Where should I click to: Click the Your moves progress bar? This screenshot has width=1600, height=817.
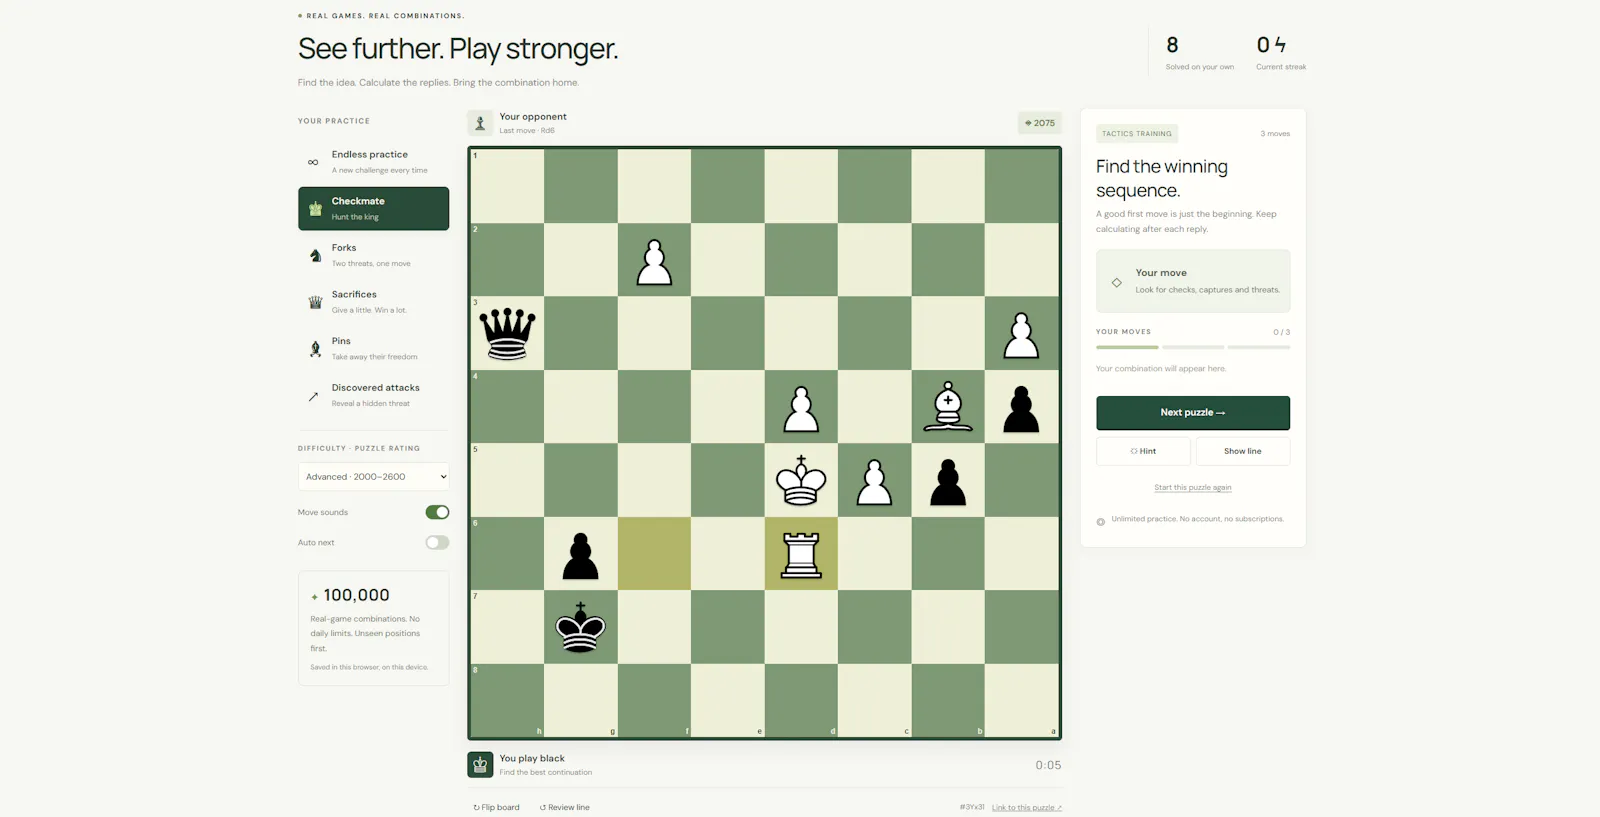point(1193,347)
